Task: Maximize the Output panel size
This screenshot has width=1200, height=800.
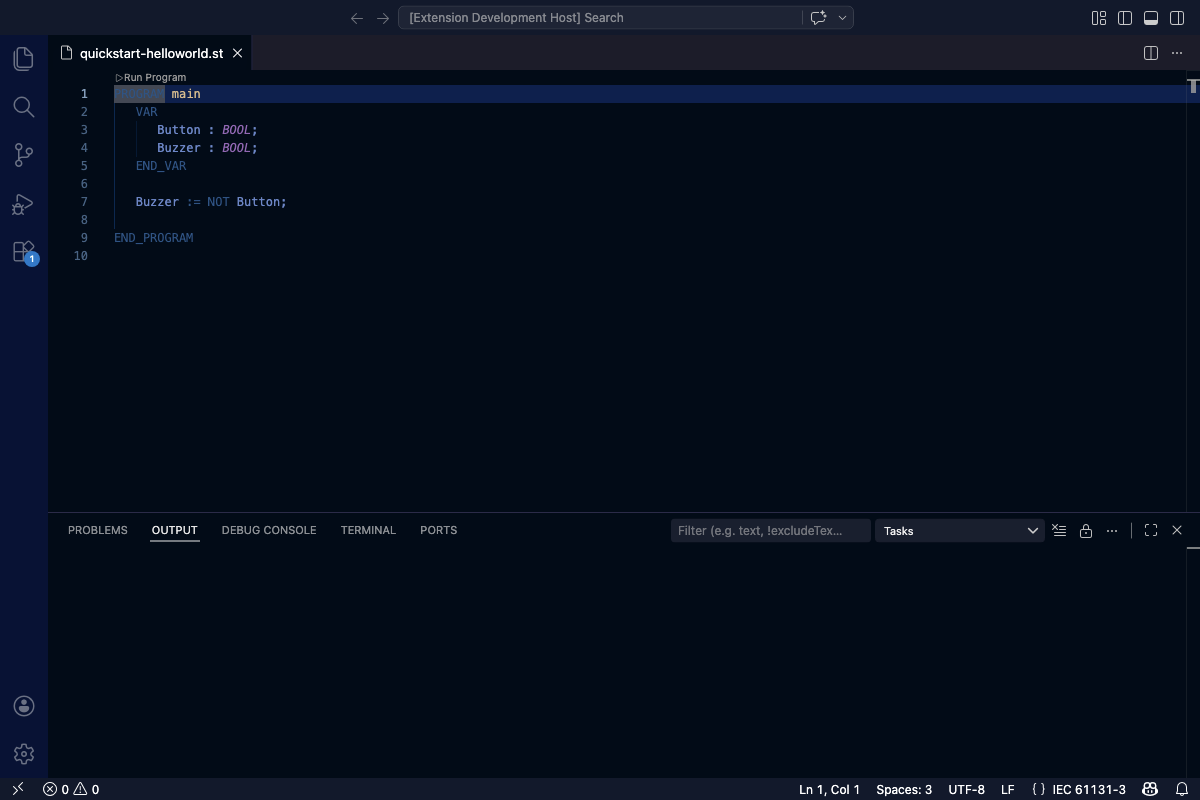Action: point(1150,530)
